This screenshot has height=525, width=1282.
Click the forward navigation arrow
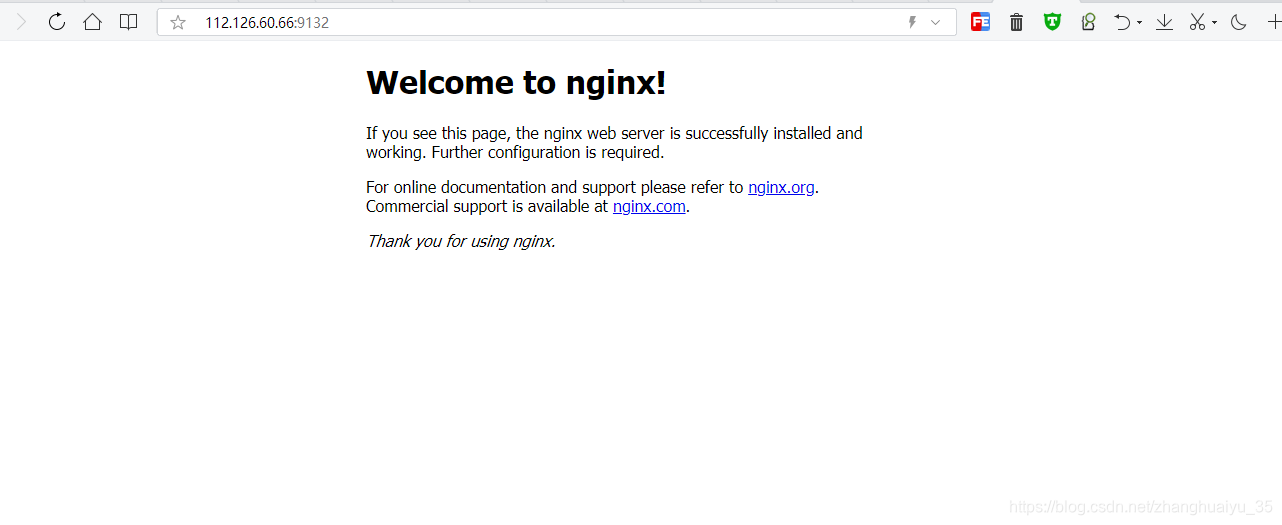(x=21, y=22)
